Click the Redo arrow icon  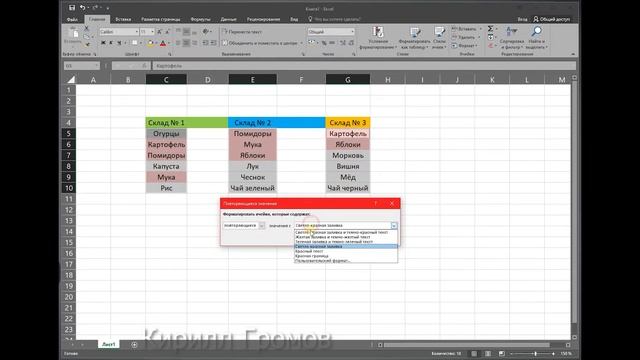95,8
